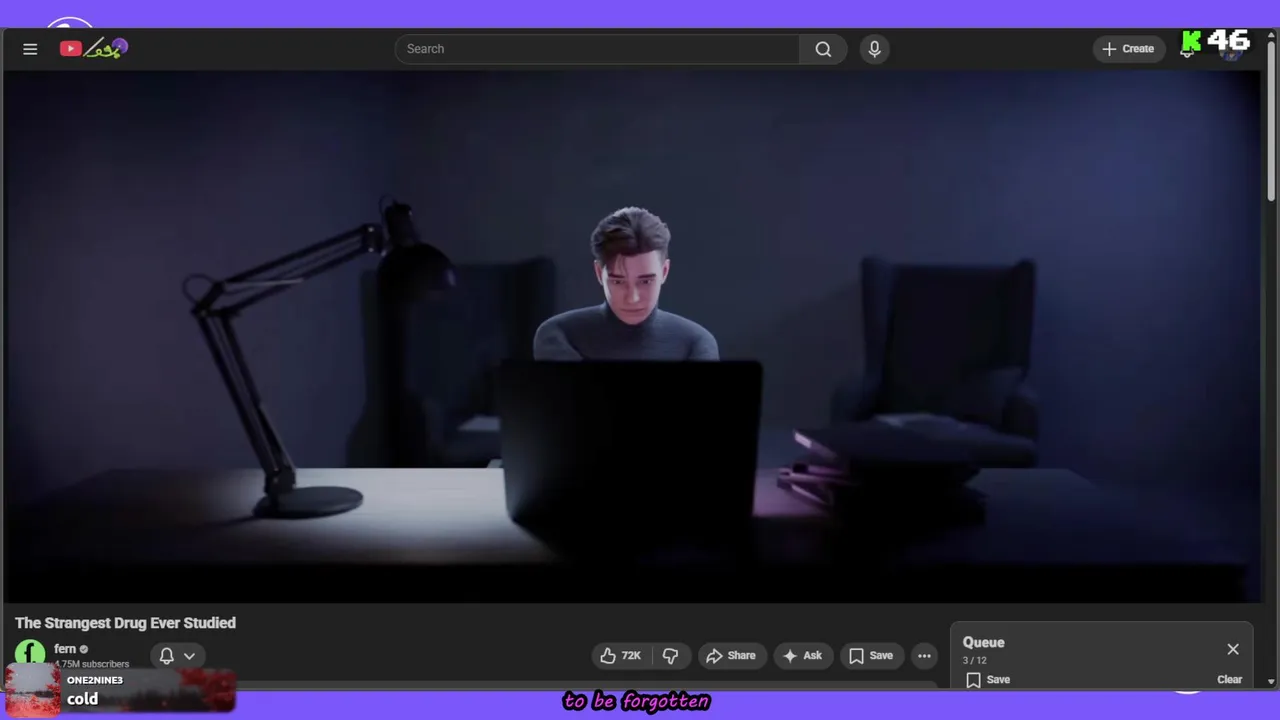The image size is (1280, 720).
Task: Click the page vertical scrollbar thumb
Action: pos(1271,120)
